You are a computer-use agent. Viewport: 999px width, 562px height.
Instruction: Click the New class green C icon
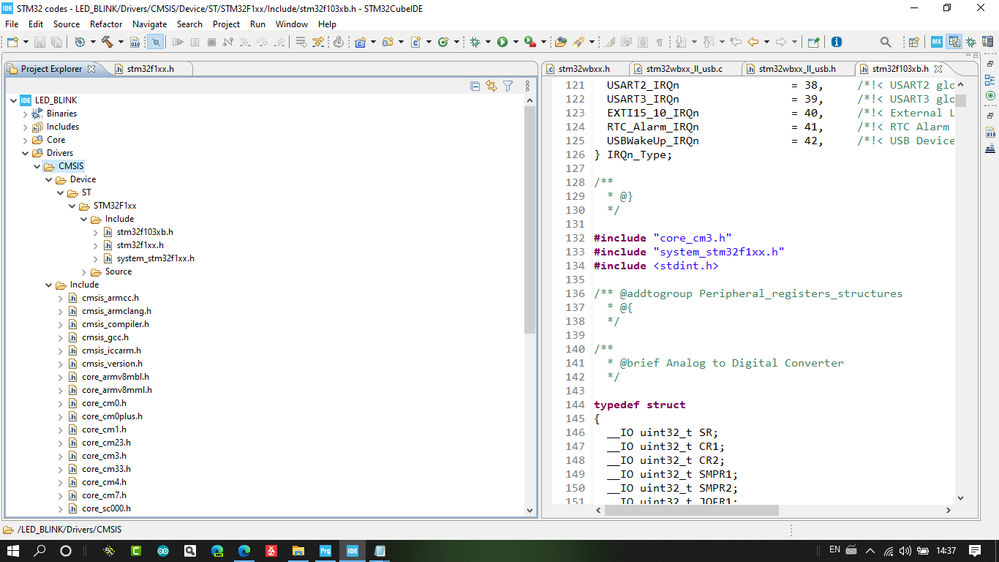point(443,42)
